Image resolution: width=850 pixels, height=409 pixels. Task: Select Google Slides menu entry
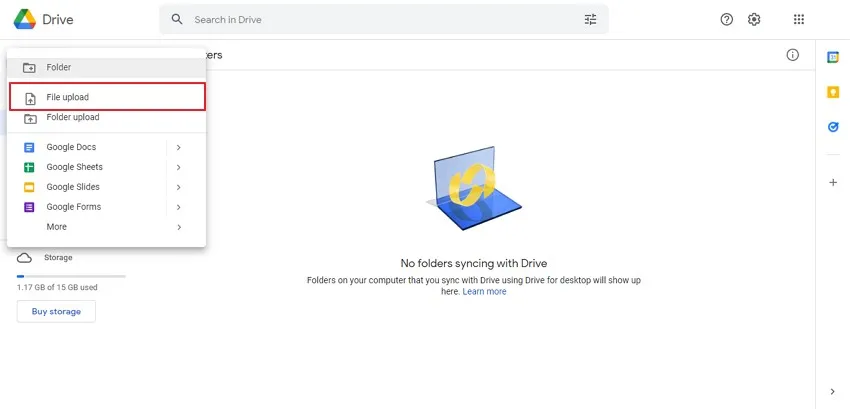[x=106, y=187]
